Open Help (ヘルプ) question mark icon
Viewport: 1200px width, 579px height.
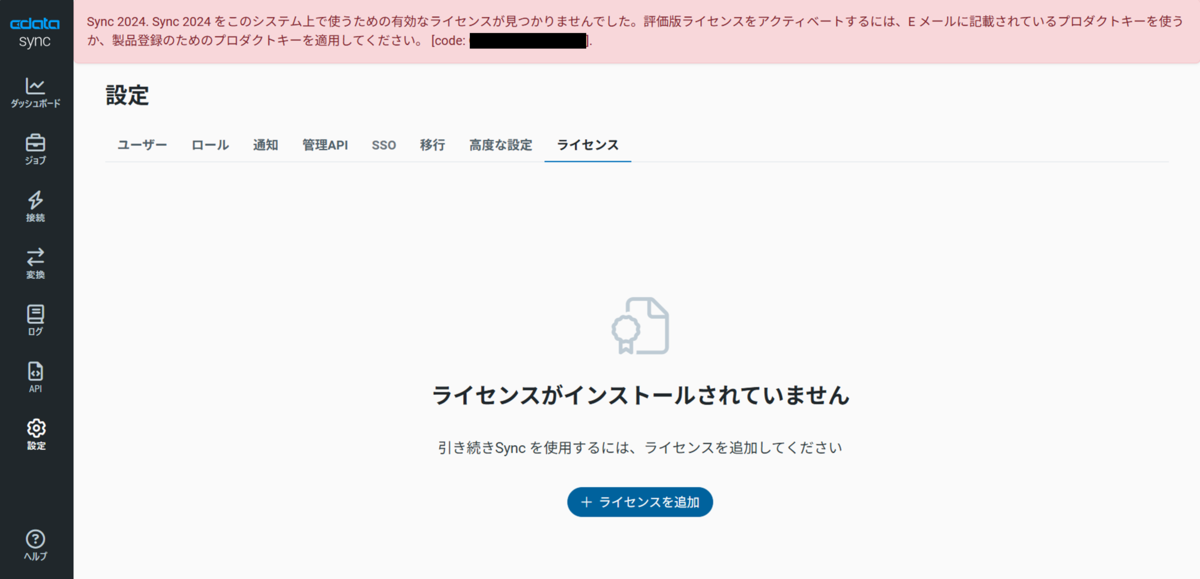36,545
